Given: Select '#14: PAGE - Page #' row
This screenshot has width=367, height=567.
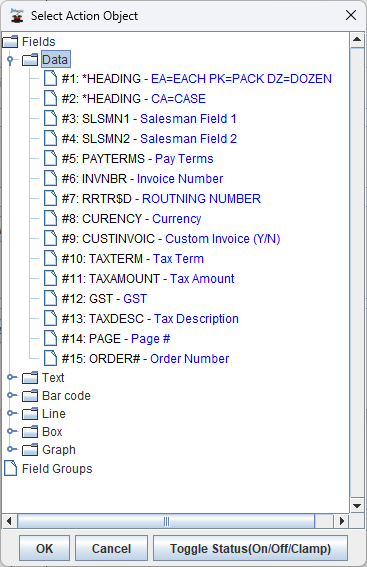Looking at the screenshot, I should pyautogui.click(x=116, y=338).
